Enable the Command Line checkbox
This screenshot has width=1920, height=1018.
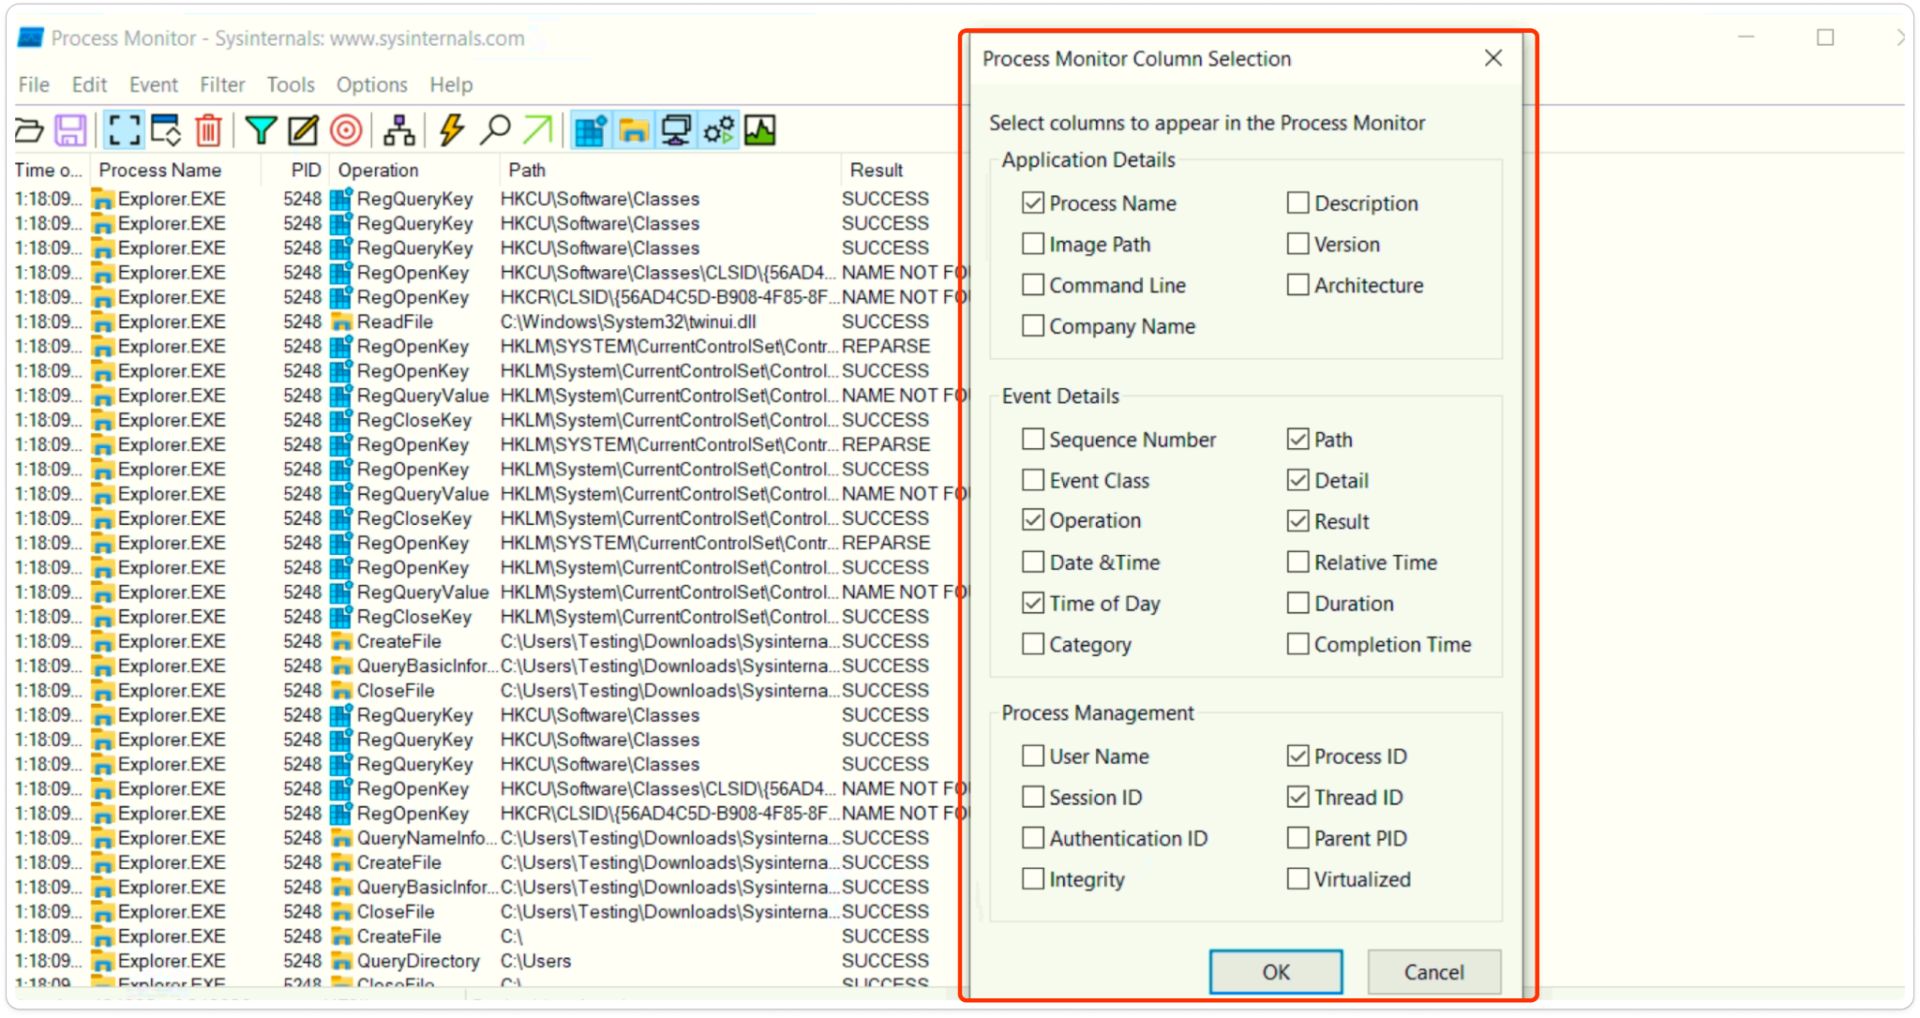(1033, 284)
